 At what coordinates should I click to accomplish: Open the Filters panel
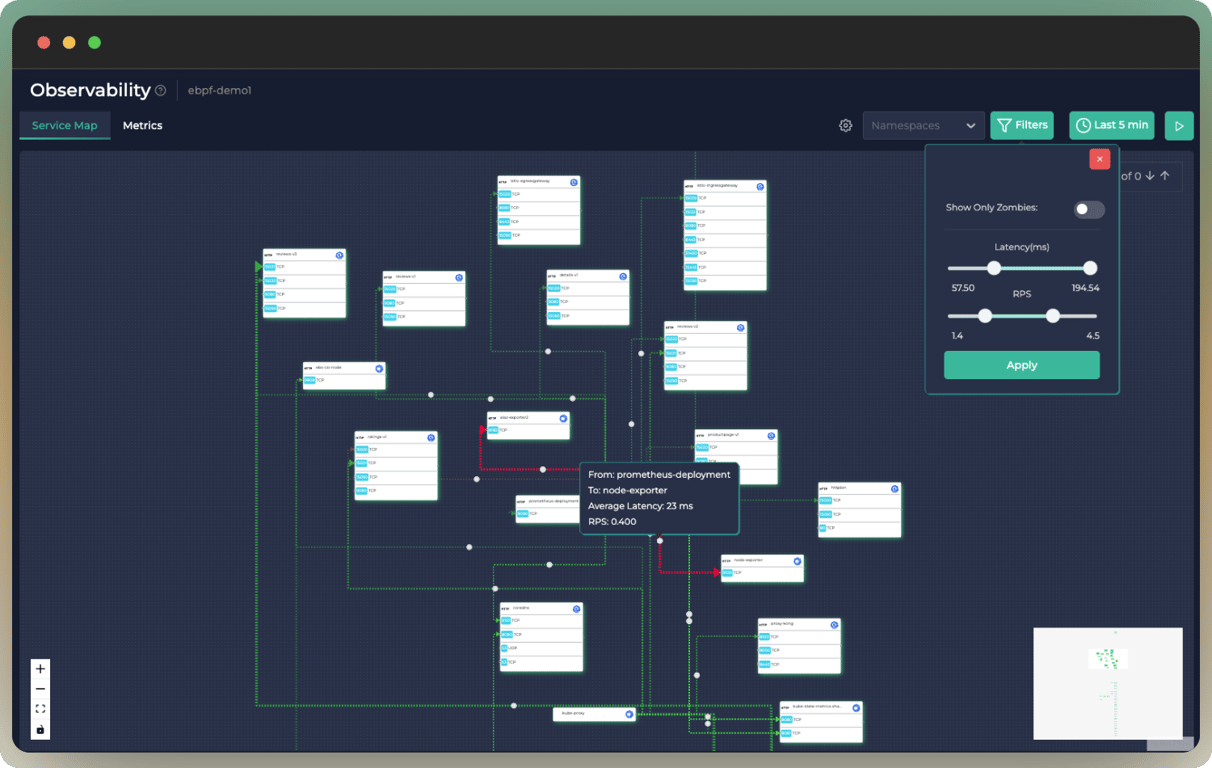(1021, 125)
